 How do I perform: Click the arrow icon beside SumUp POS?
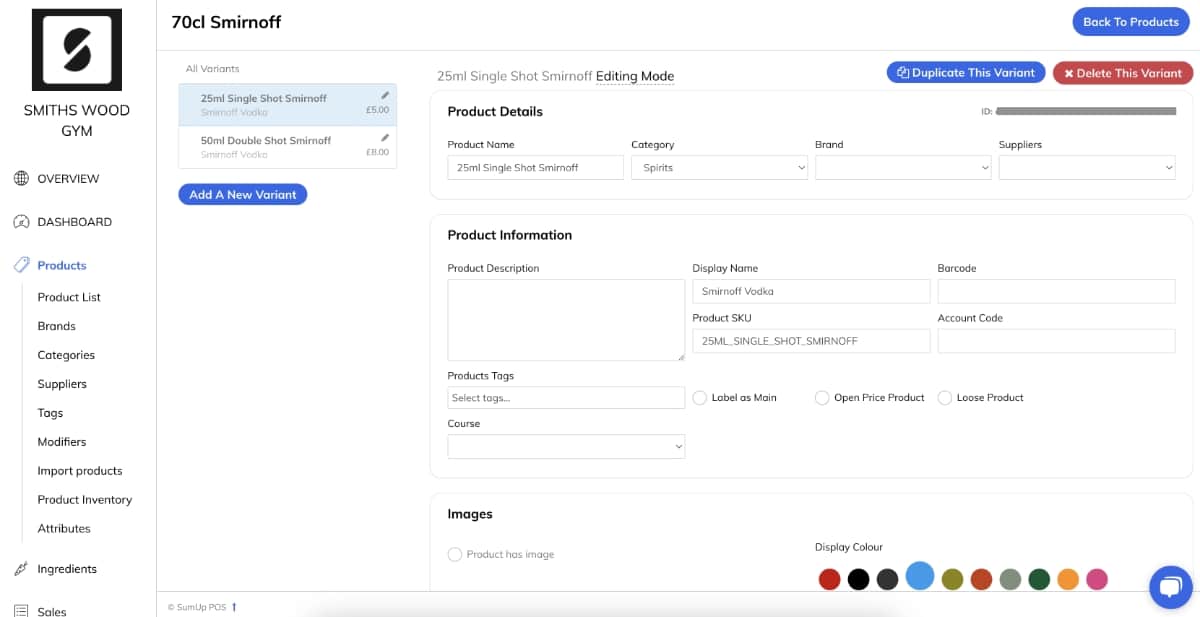(x=234, y=606)
